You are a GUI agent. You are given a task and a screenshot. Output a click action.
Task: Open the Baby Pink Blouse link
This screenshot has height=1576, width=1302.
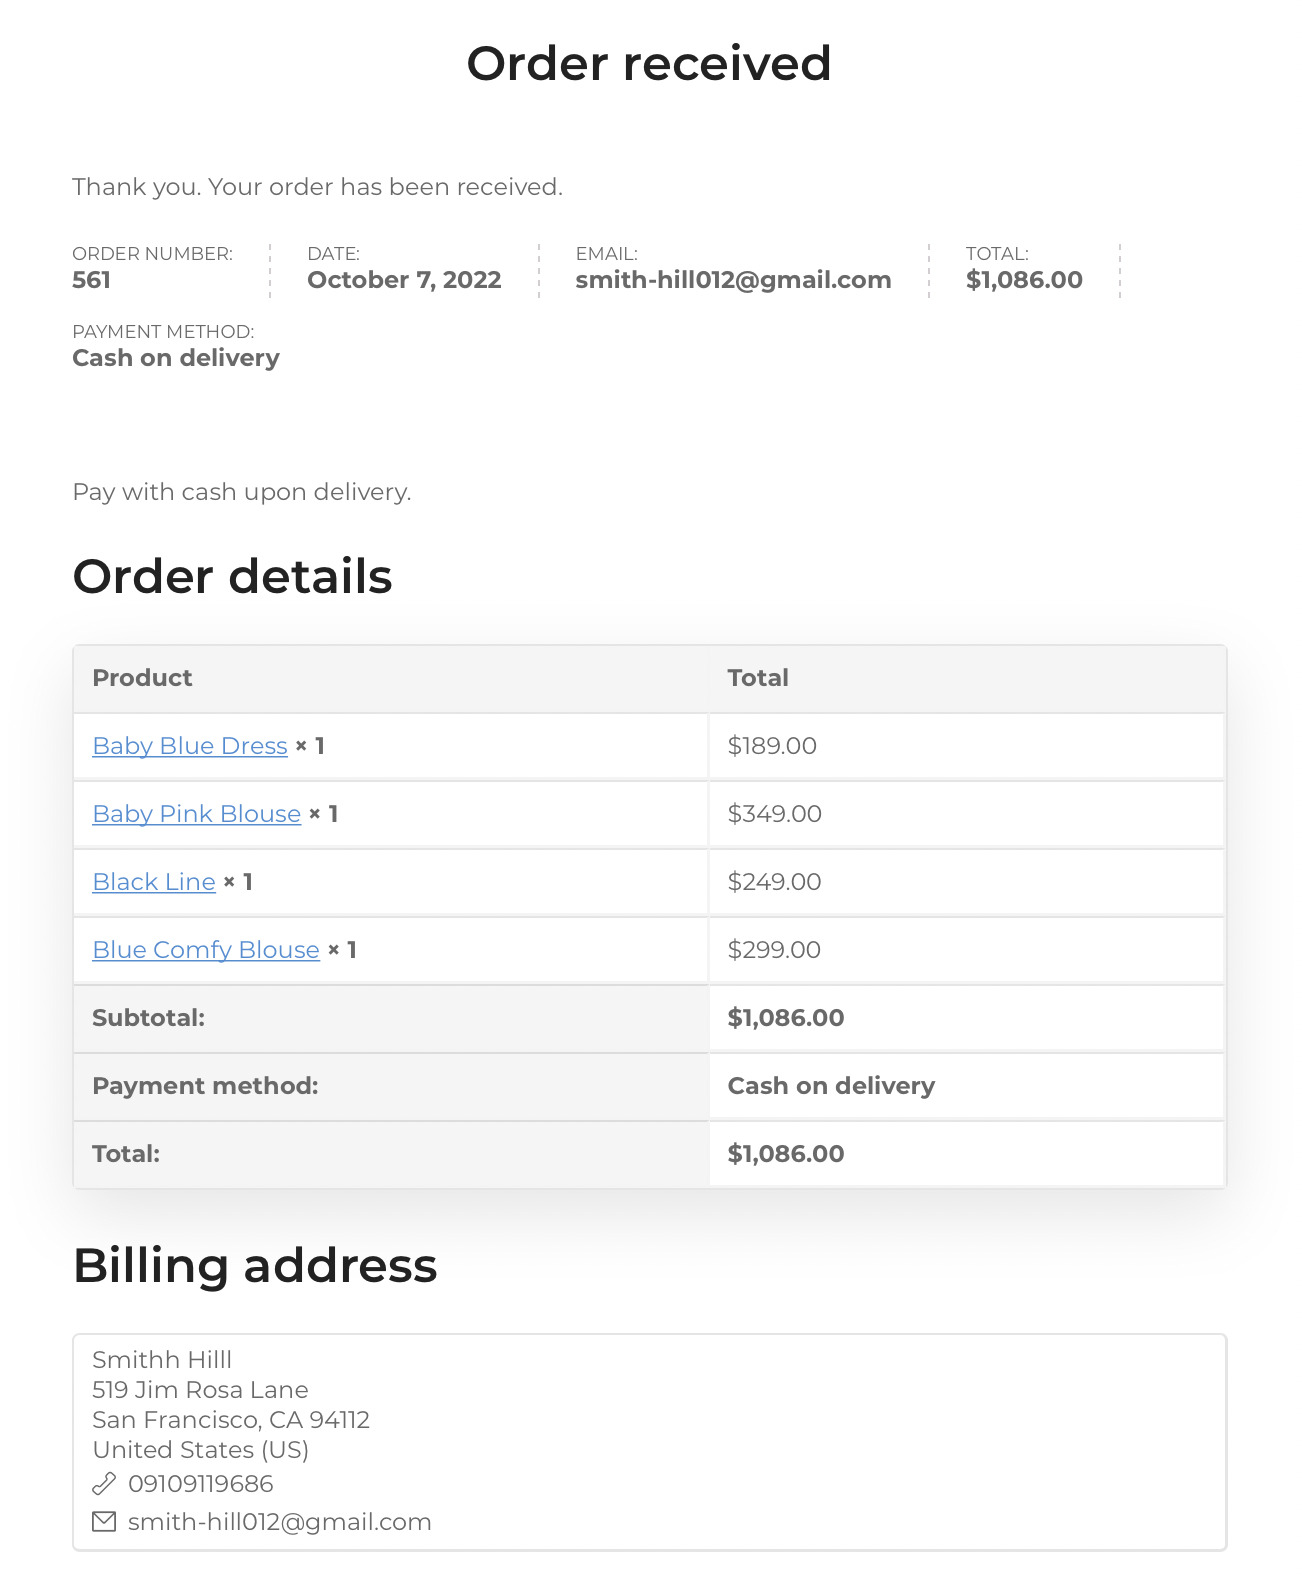(196, 814)
